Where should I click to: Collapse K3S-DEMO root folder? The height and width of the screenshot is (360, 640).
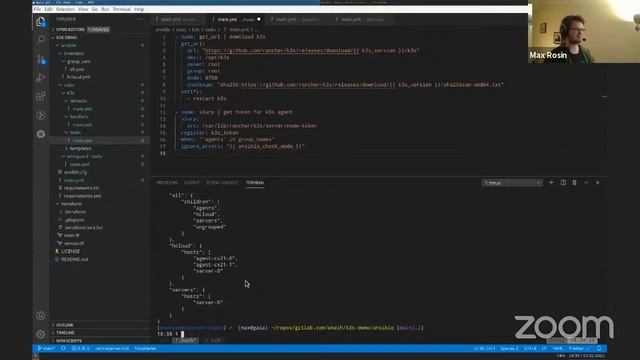(x=67, y=37)
